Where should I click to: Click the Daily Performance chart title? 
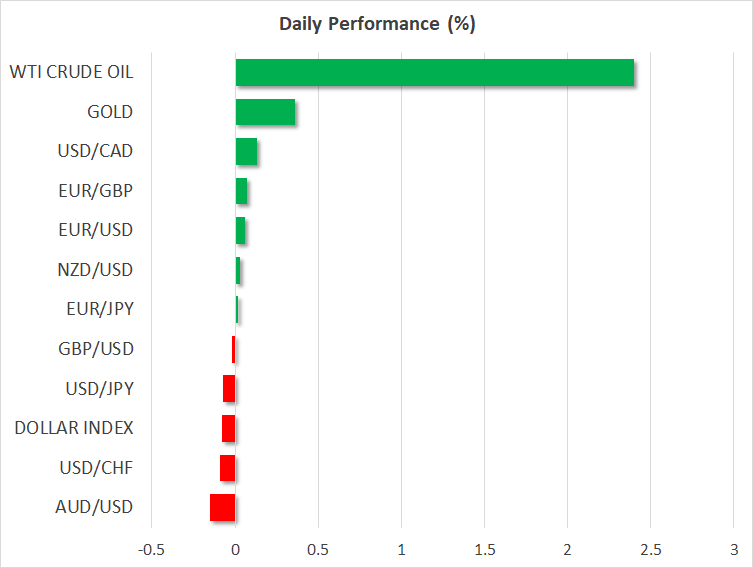376,24
